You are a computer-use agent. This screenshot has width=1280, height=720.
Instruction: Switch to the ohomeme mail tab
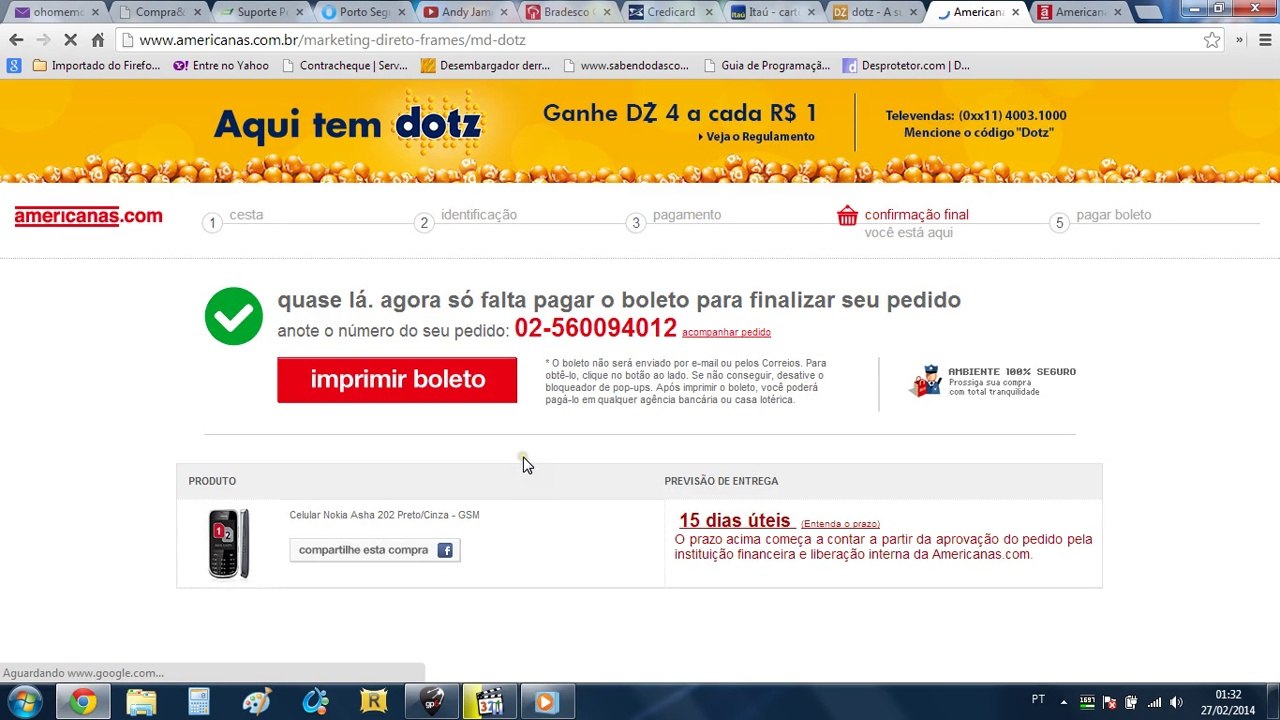click(x=57, y=12)
